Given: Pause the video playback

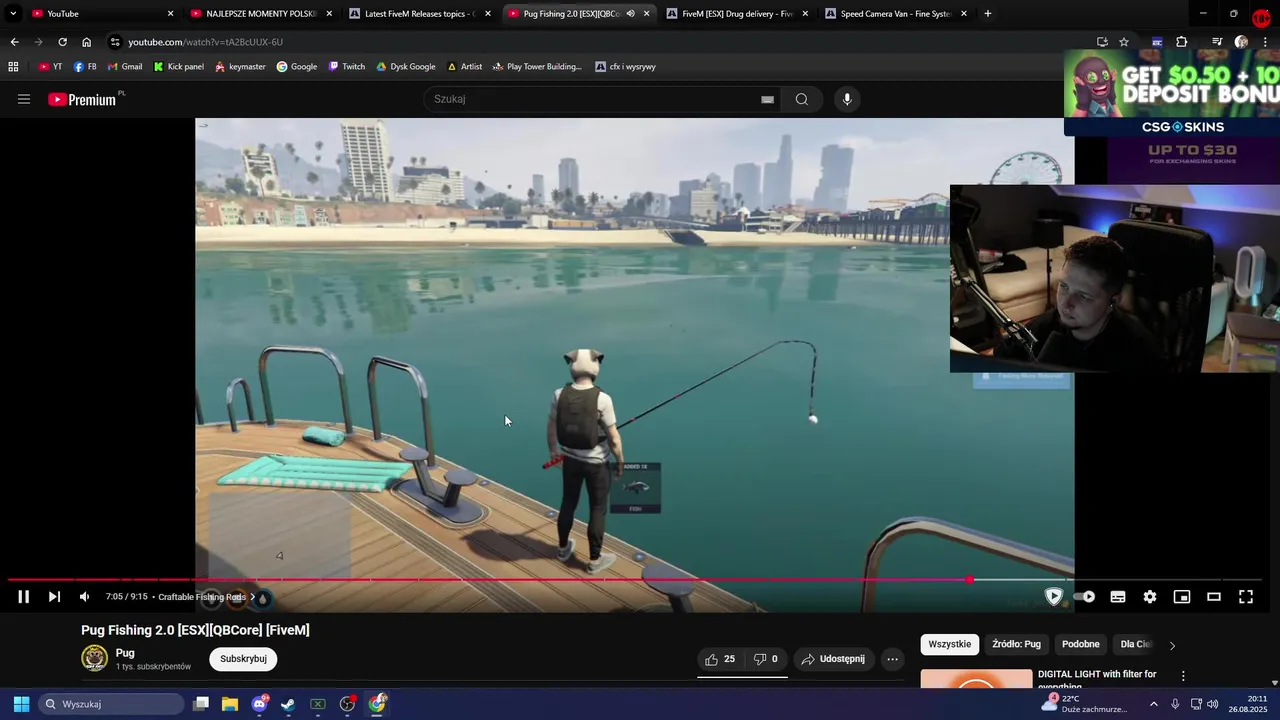Looking at the screenshot, I should (x=23, y=597).
